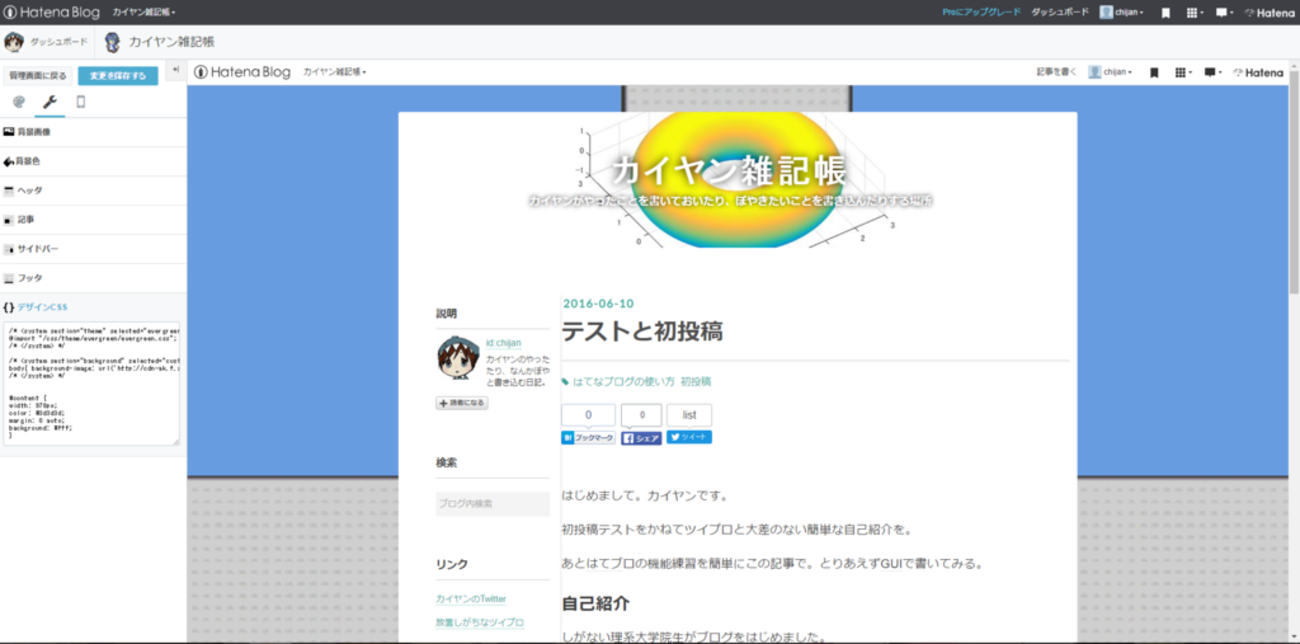Collapse the デザインCSS section

pos(93,307)
